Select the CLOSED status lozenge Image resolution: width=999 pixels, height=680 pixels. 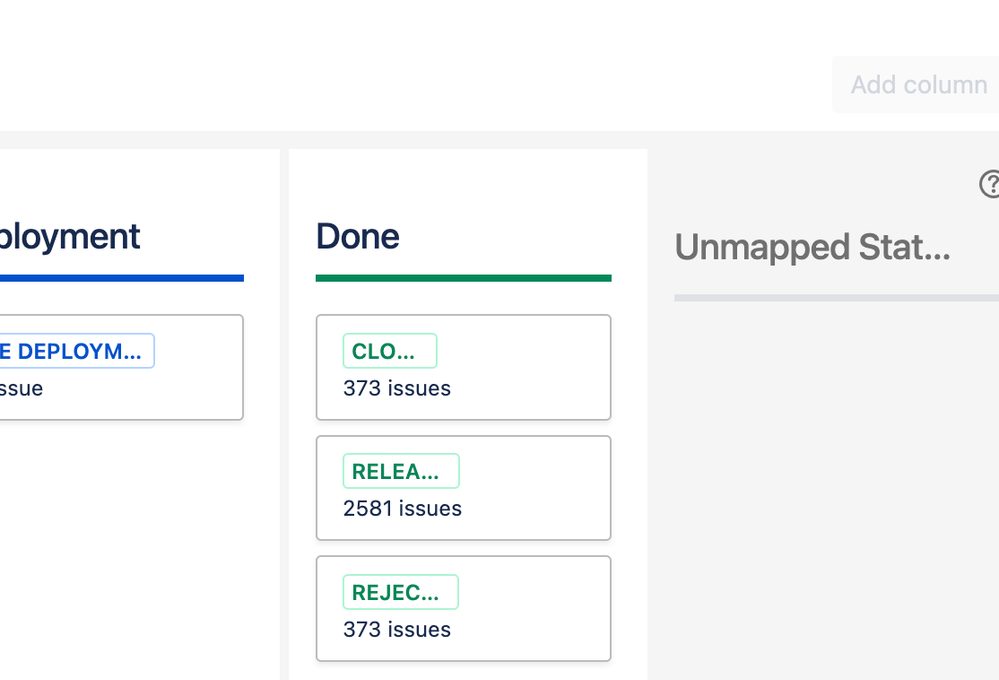pyautogui.click(x=390, y=351)
